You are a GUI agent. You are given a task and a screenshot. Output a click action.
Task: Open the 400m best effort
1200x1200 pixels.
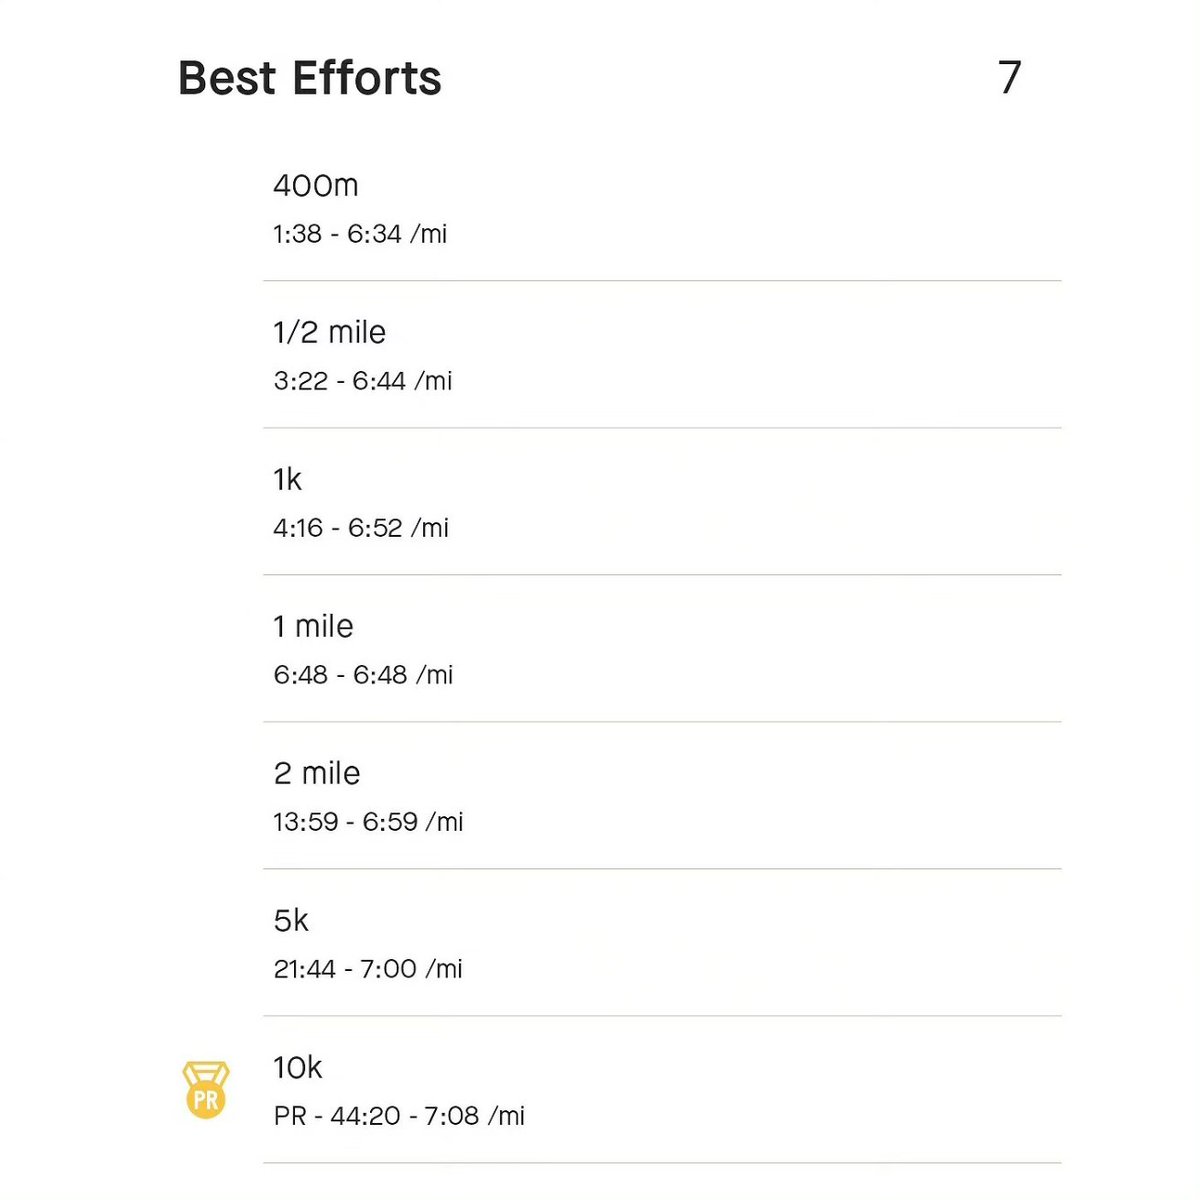(x=662, y=208)
